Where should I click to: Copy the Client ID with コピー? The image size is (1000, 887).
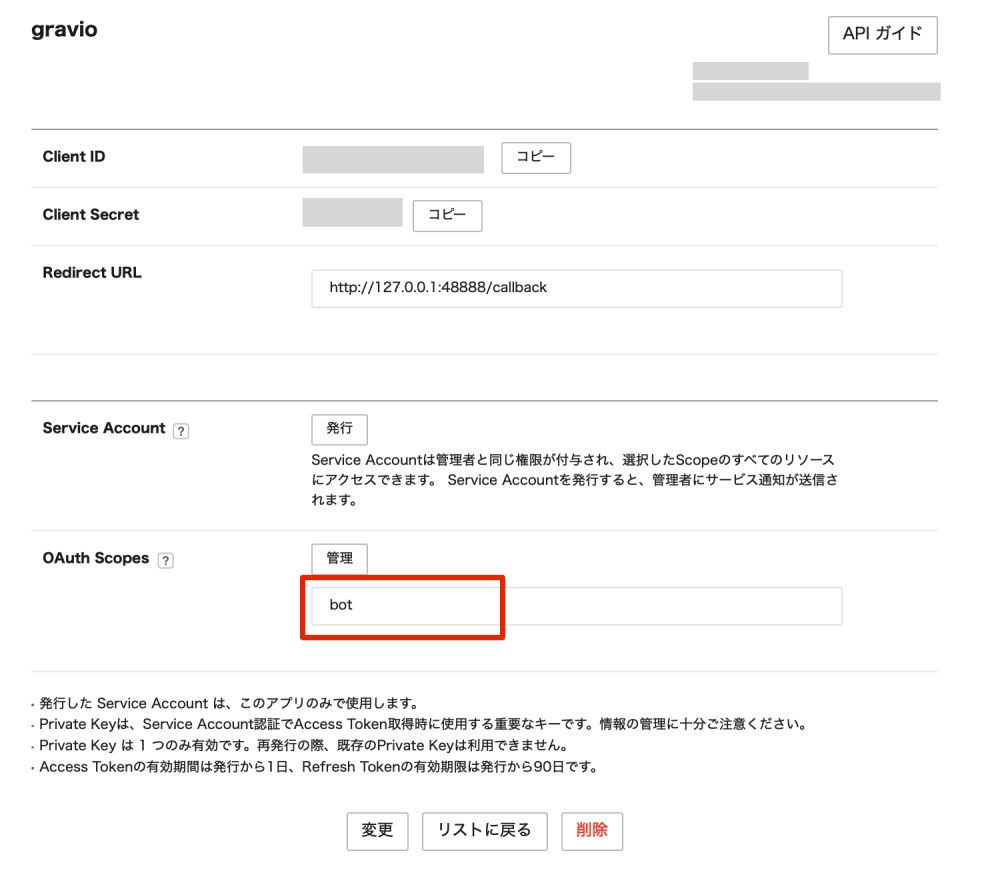click(536, 158)
